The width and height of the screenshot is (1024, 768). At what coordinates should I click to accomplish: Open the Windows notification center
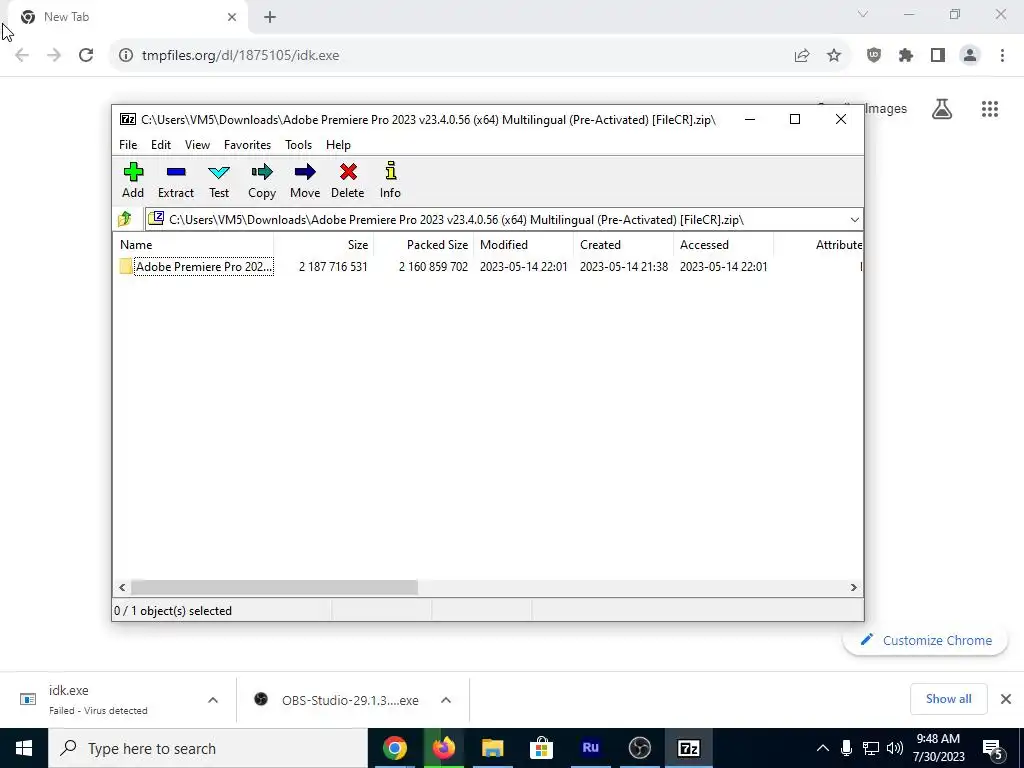click(x=993, y=748)
